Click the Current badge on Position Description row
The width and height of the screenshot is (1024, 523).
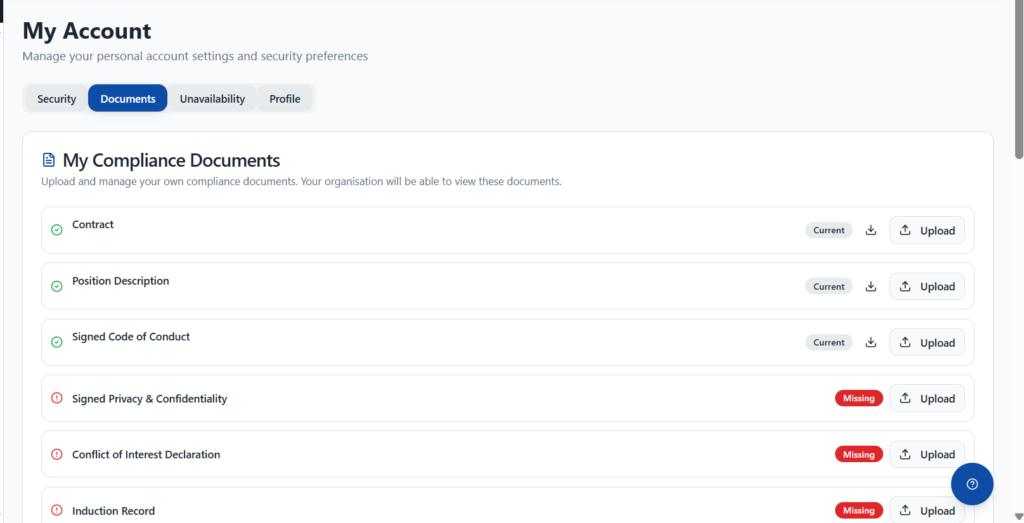point(829,286)
